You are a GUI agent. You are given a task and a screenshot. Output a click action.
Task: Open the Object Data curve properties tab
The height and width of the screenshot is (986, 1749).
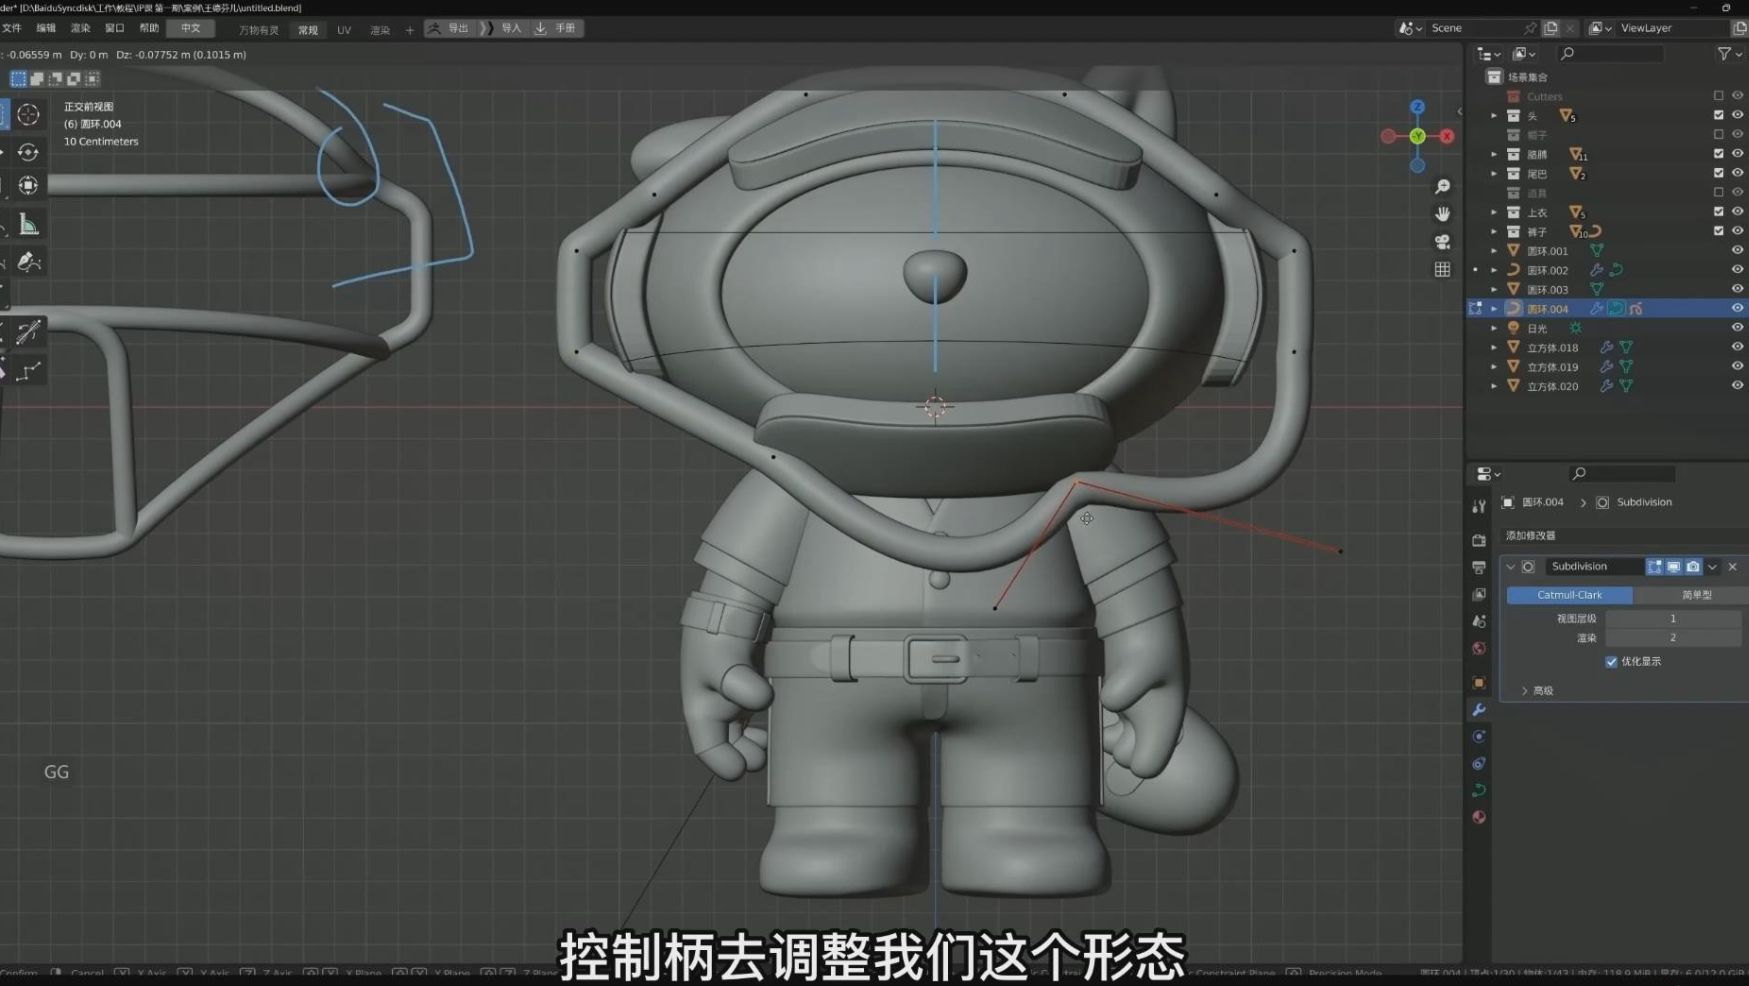(1479, 790)
